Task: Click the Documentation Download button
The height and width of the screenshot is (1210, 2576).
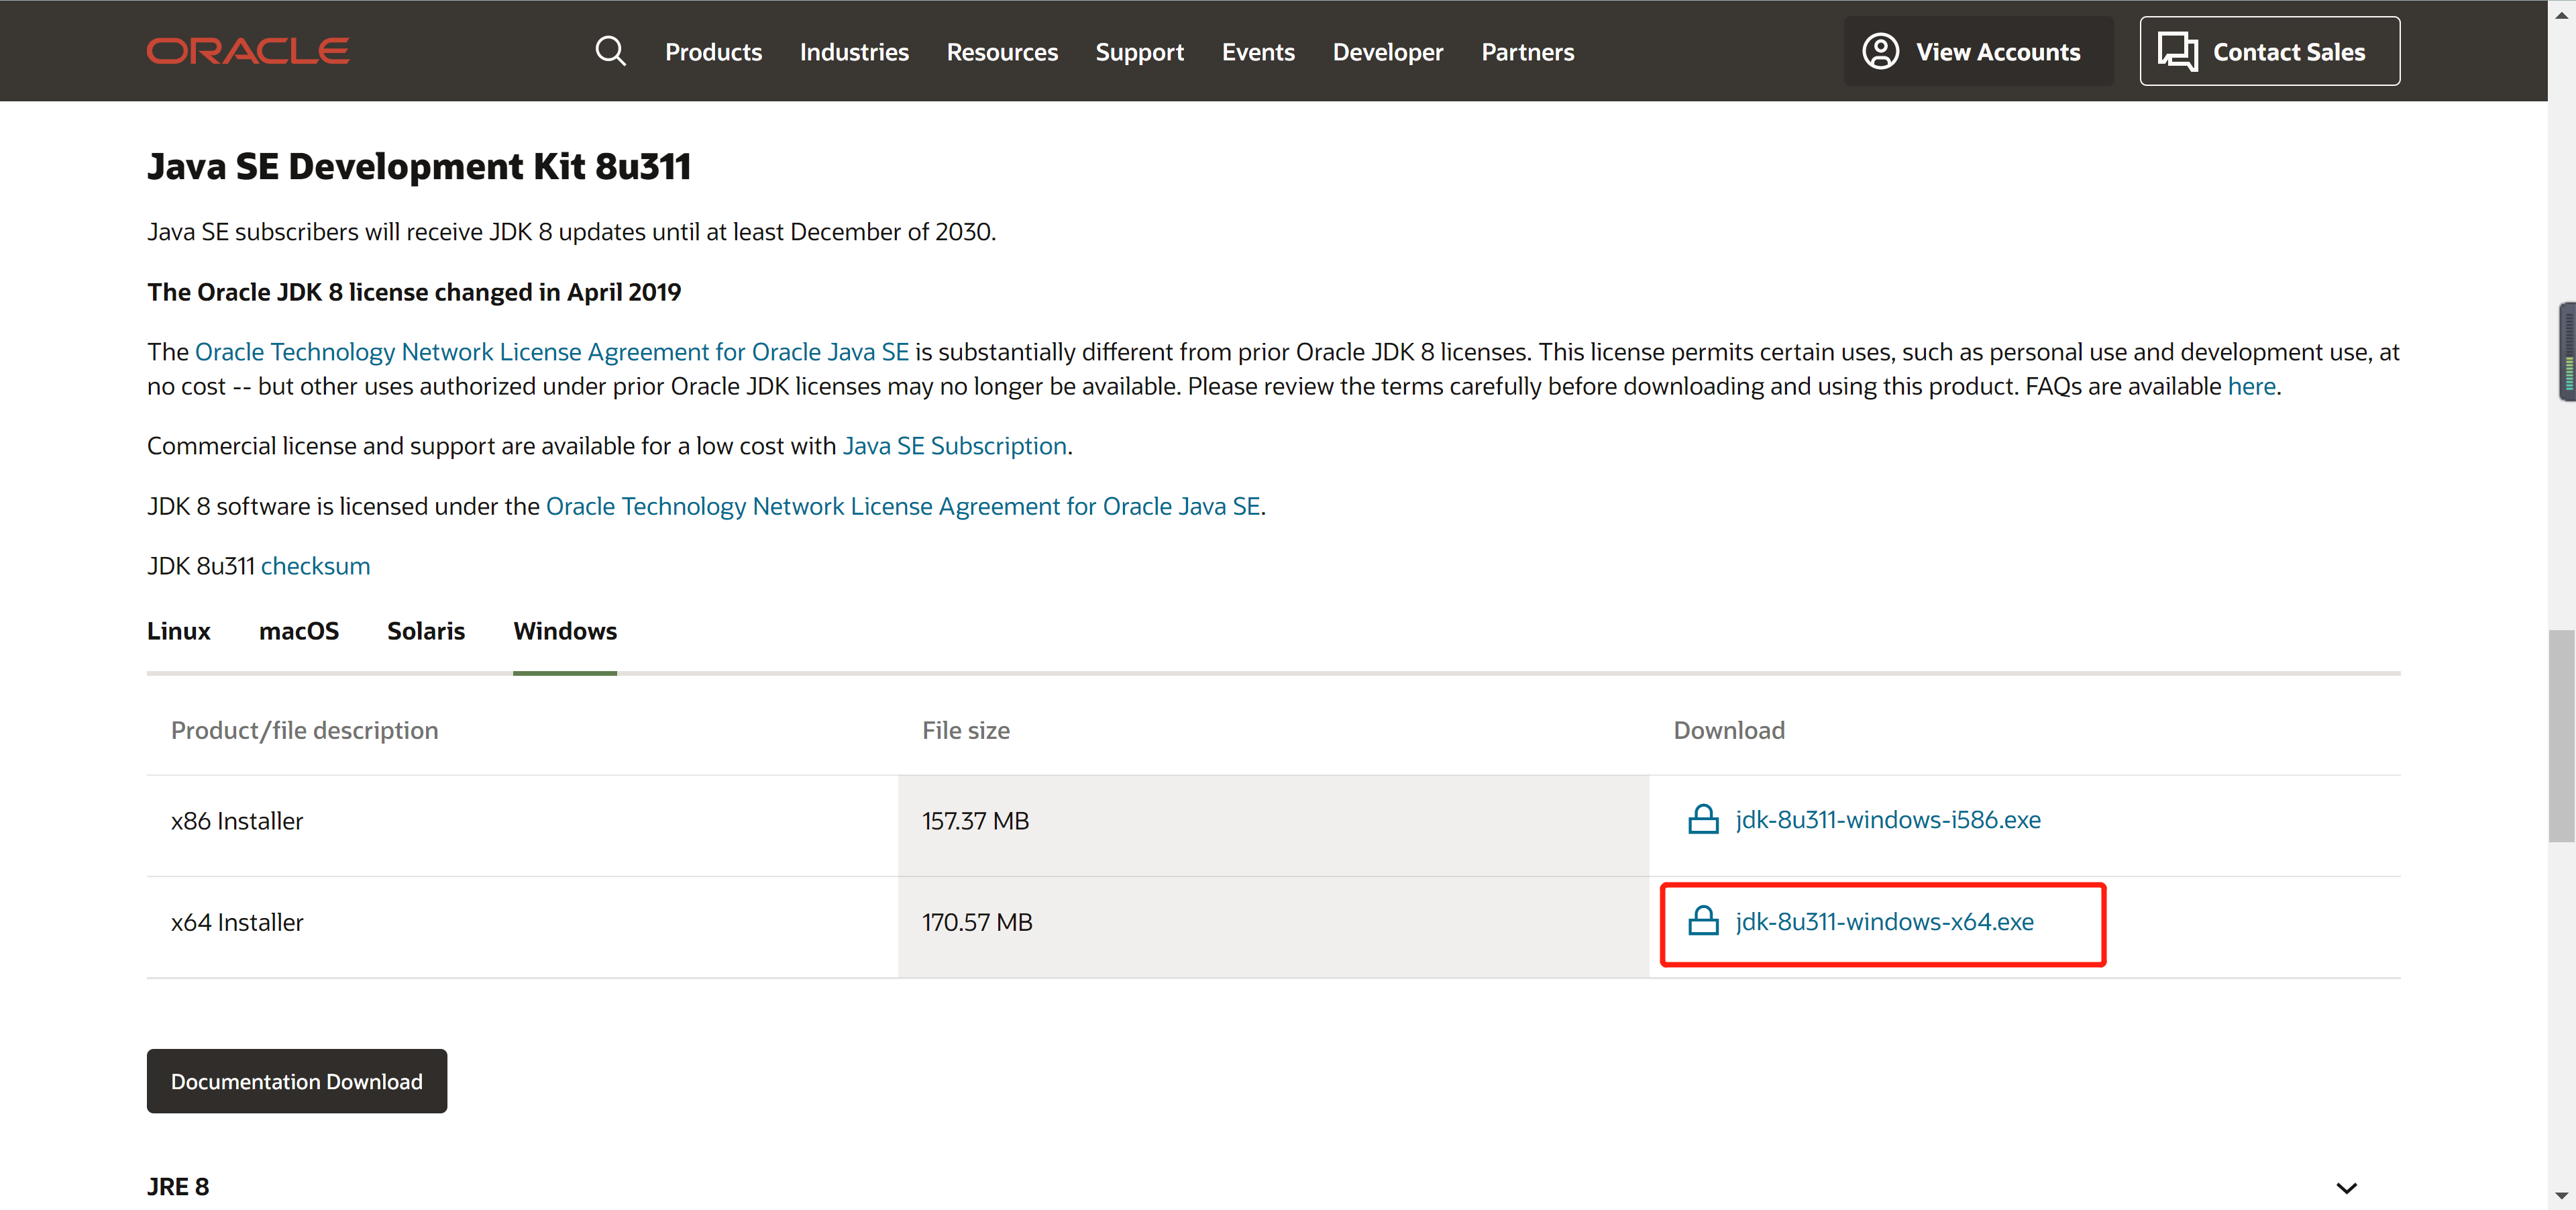Action: (296, 1081)
